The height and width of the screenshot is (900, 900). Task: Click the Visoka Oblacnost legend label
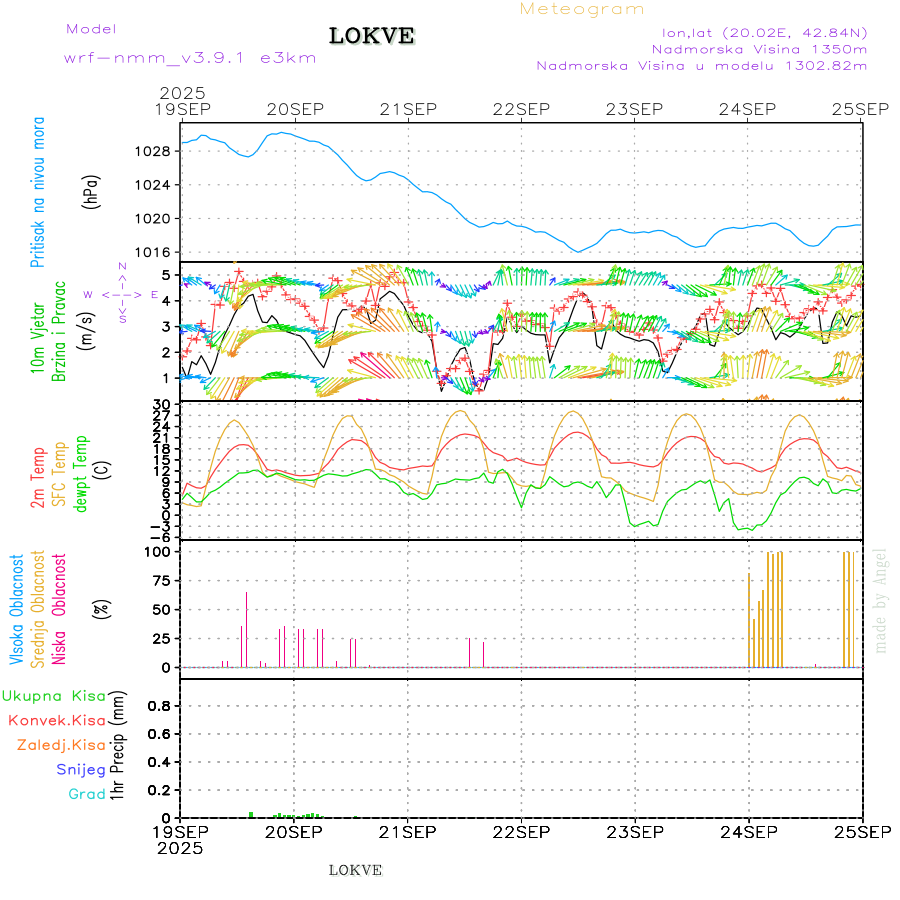(x=17, y=611)
